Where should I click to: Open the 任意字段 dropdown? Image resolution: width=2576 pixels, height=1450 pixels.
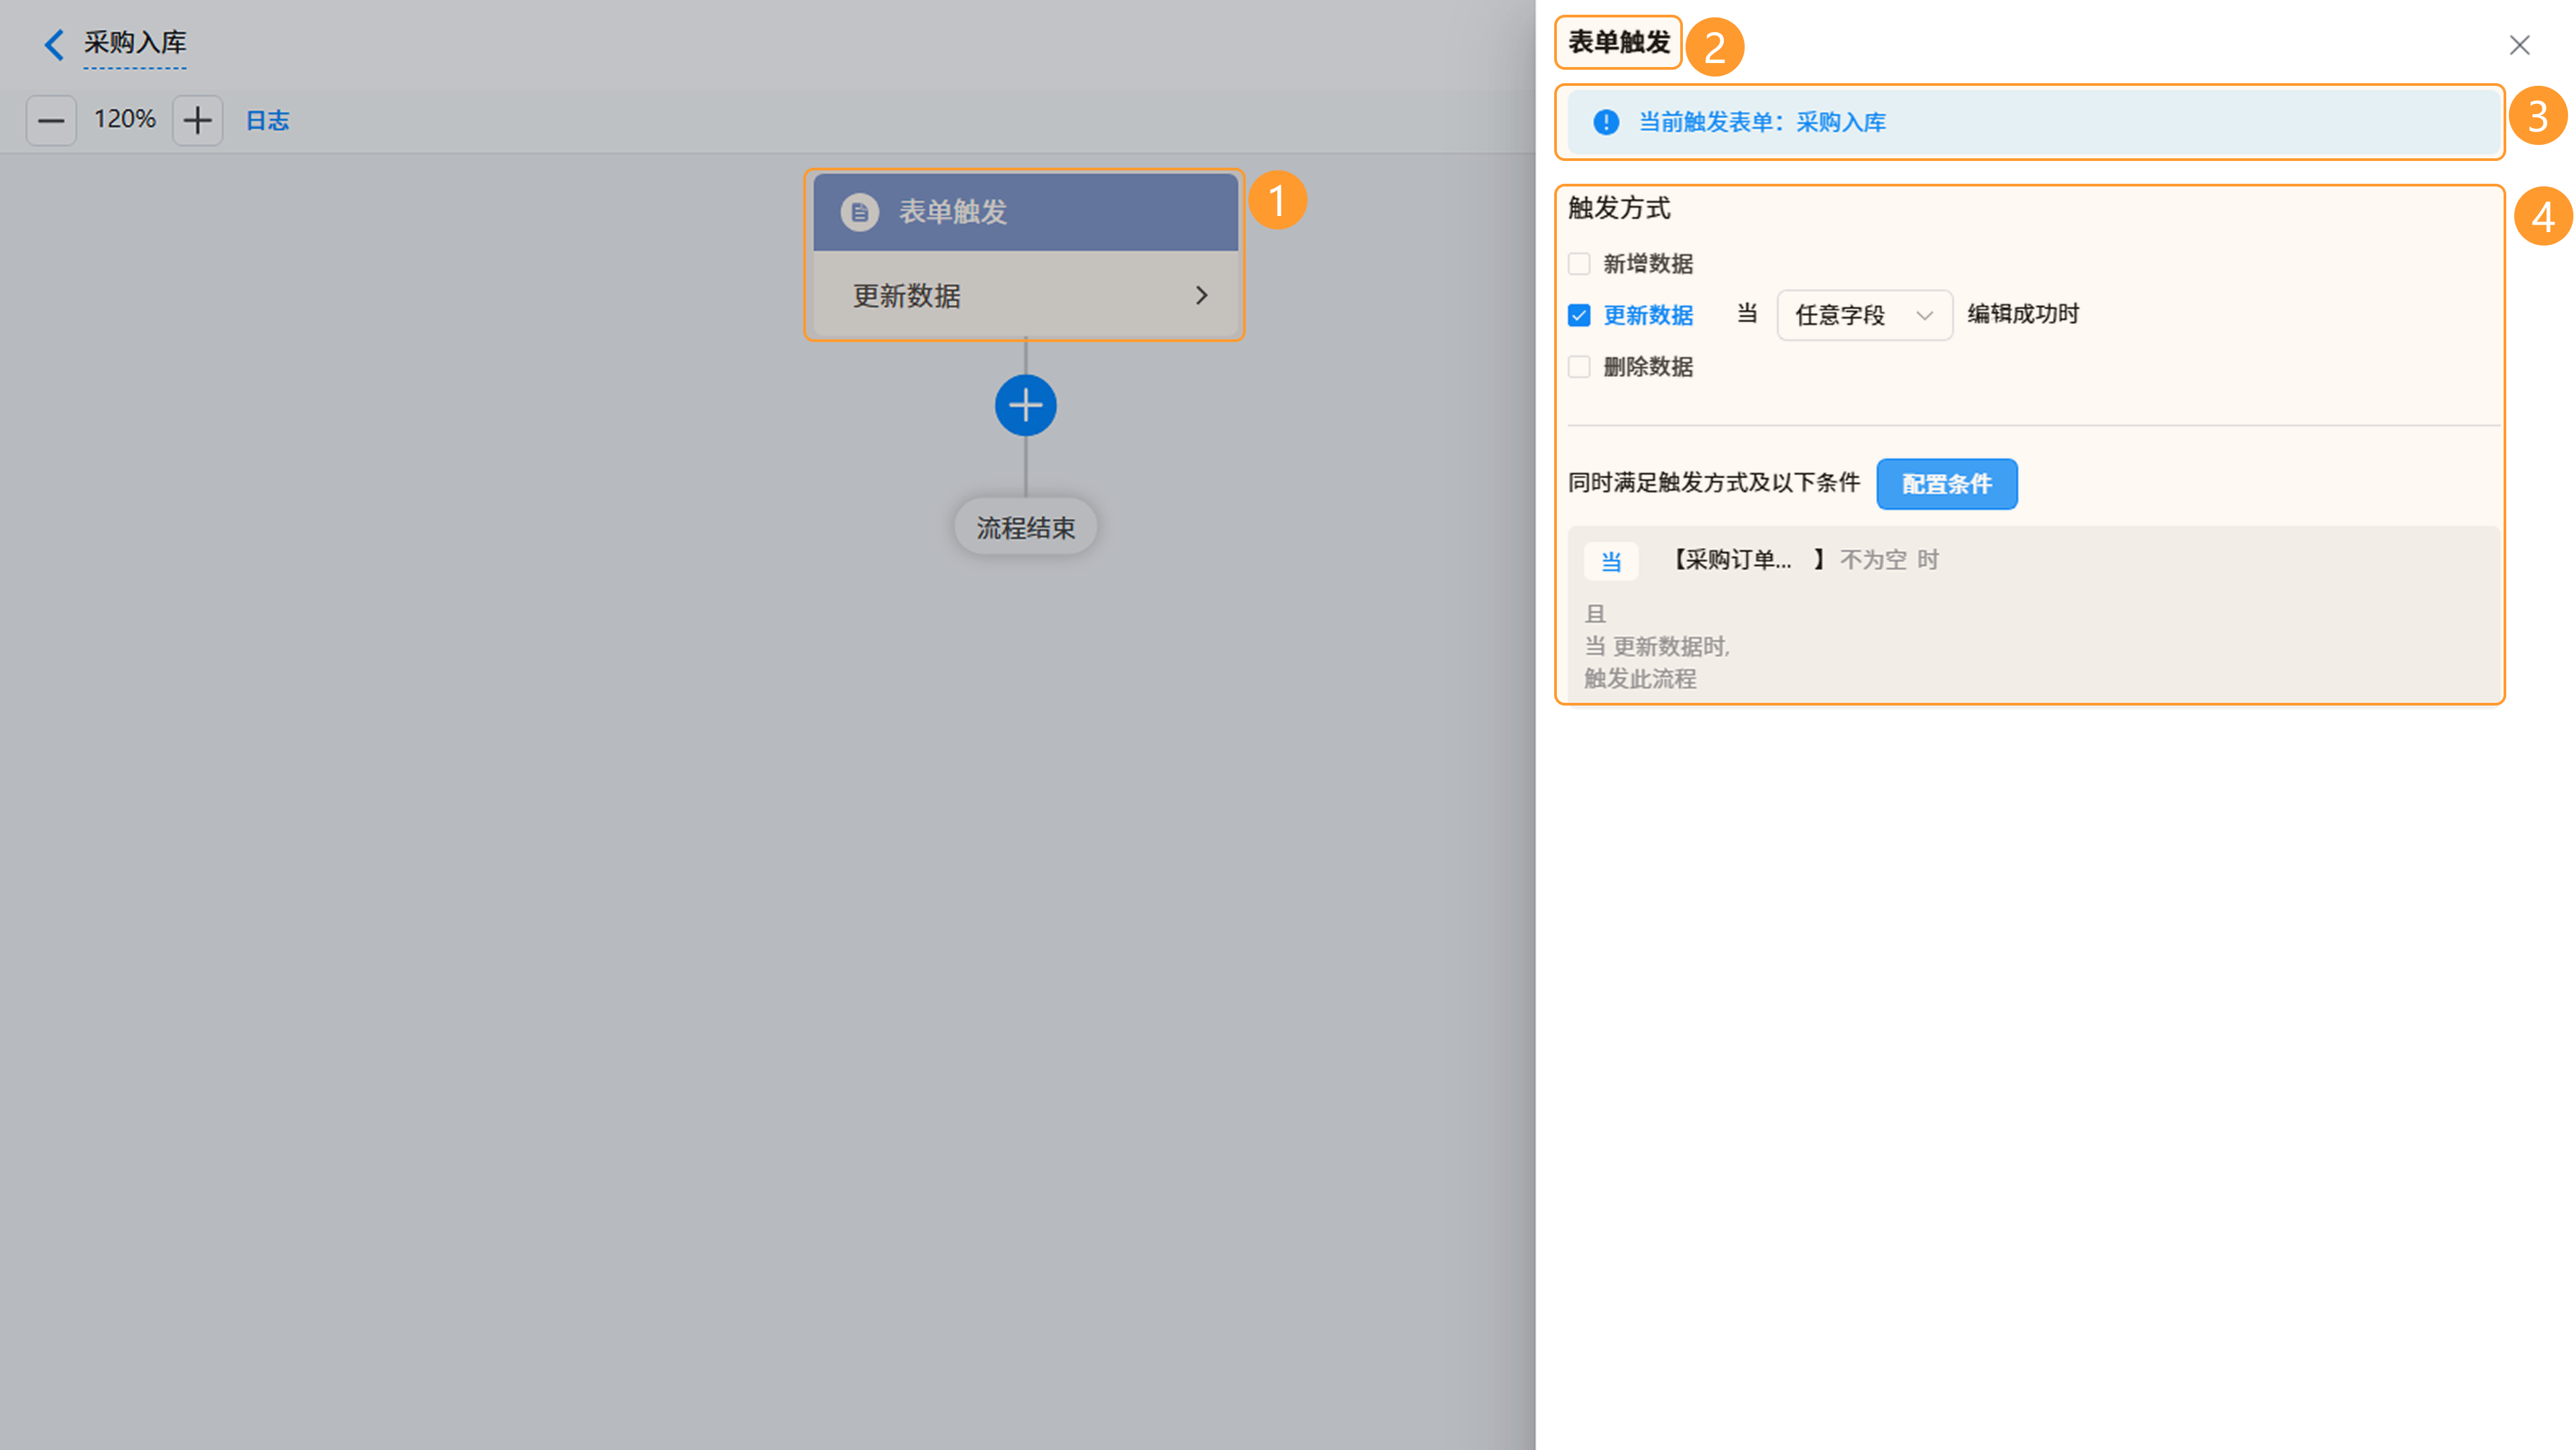(x=1864, y=315)
